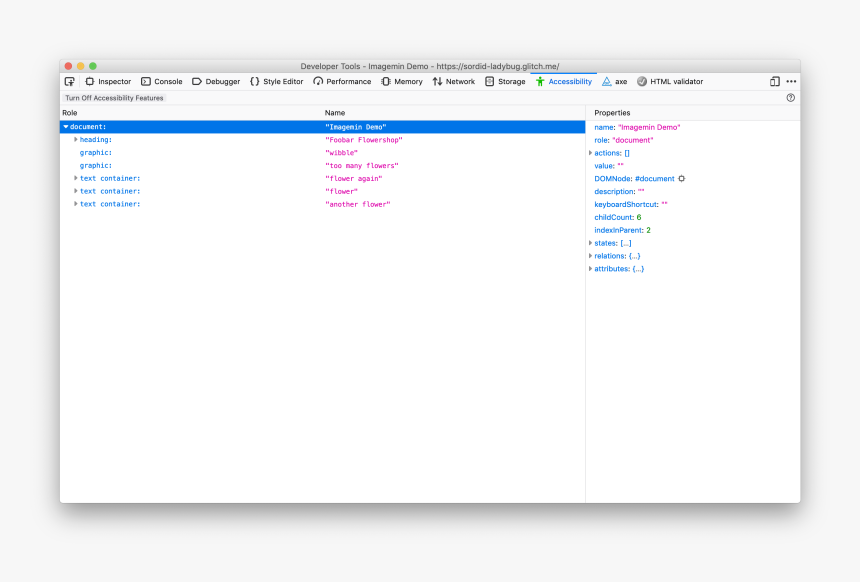Viewport: 860px width, 582px height.
Task: Select the Network arrows icon
Action: click(437, 81)
